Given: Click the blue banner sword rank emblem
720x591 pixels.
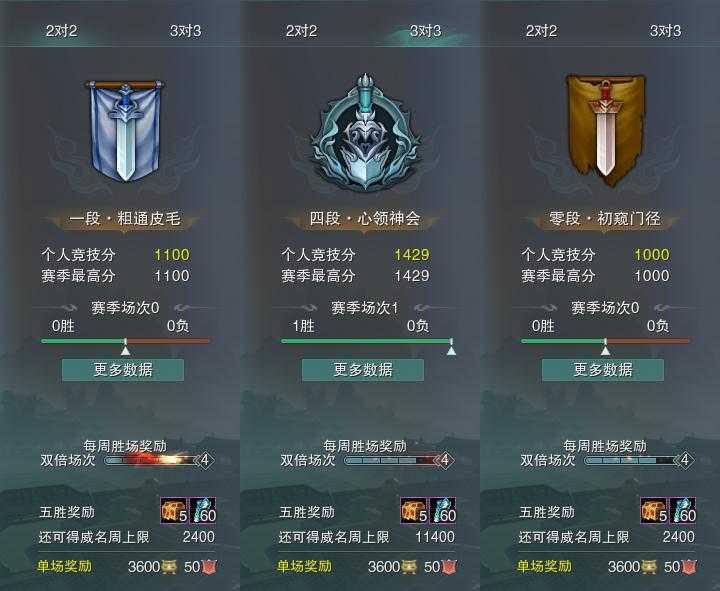Looking at the screenshot, I should point(125,131).
